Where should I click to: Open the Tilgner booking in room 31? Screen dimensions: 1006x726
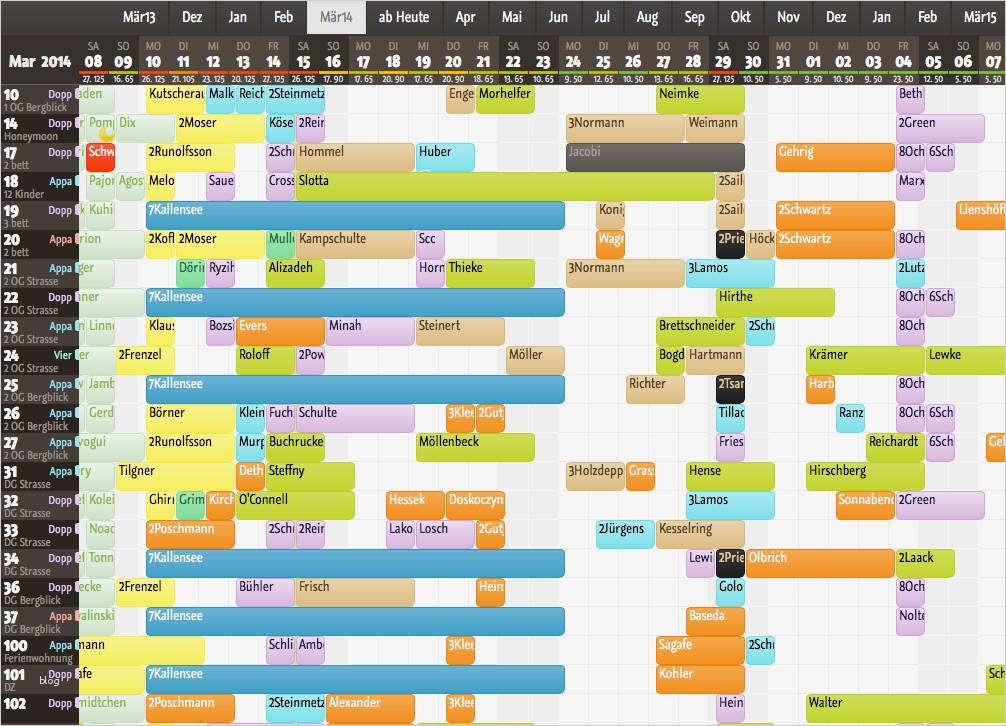pyautogui.click(x=176, y=477)
